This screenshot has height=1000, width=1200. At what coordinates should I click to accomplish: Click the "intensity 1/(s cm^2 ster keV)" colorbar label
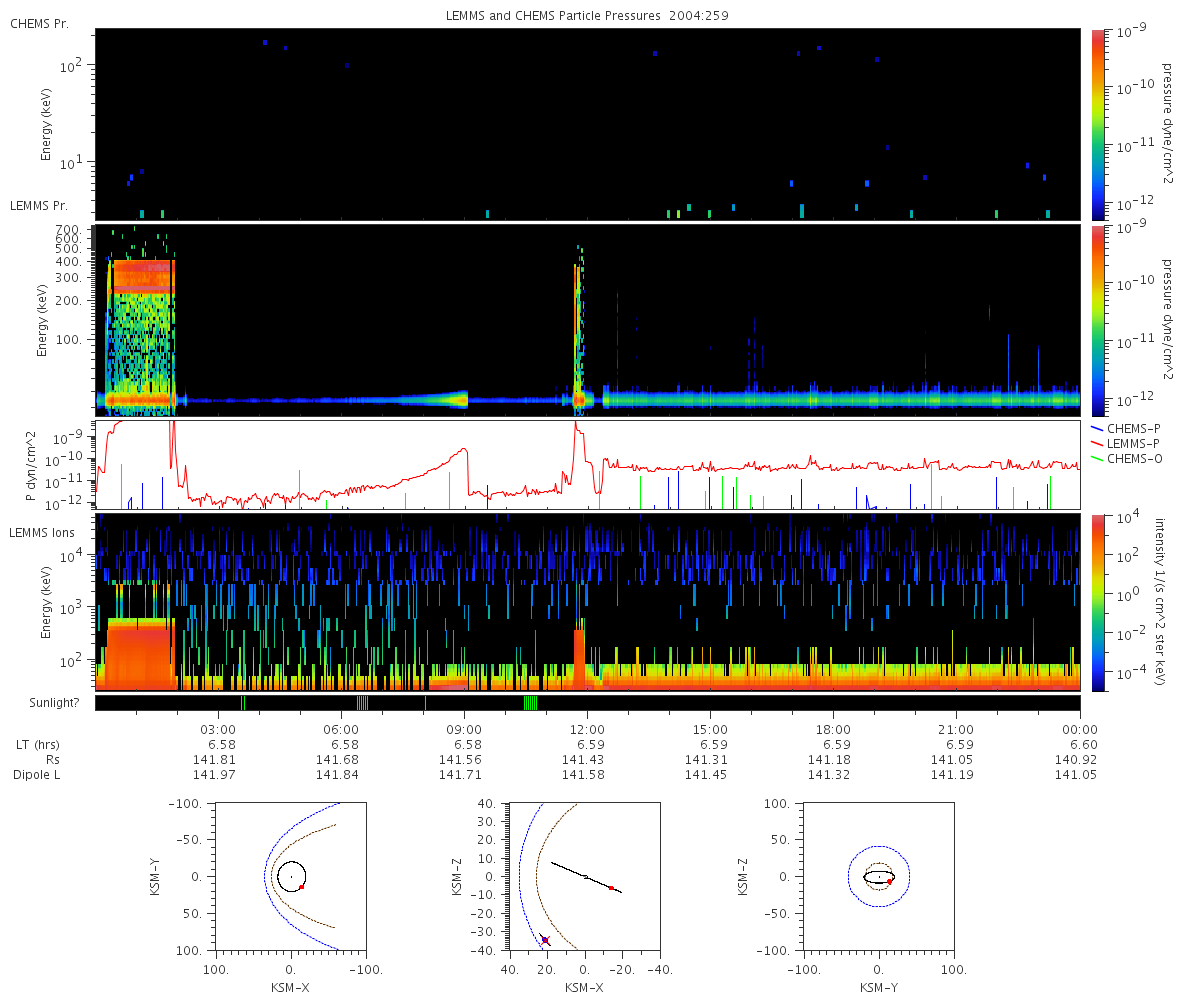[1160, 602]
